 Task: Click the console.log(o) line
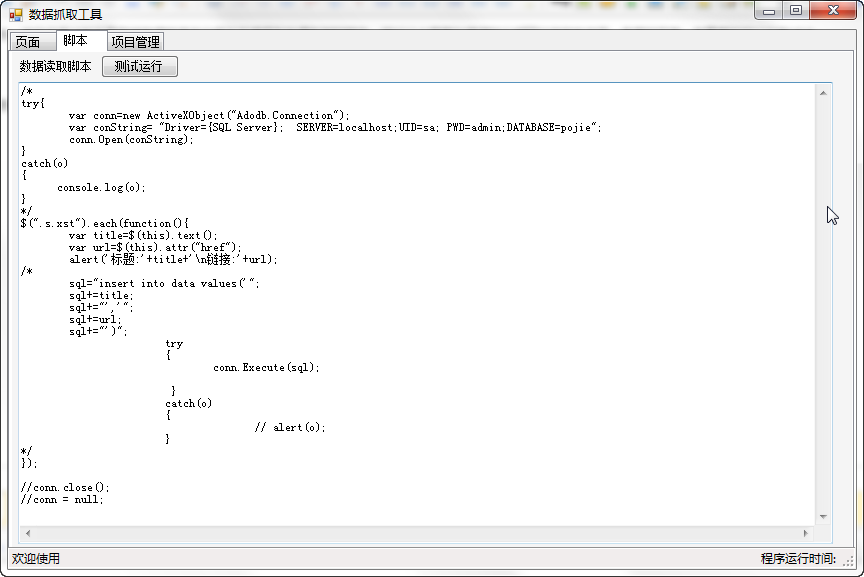(101, 187)
